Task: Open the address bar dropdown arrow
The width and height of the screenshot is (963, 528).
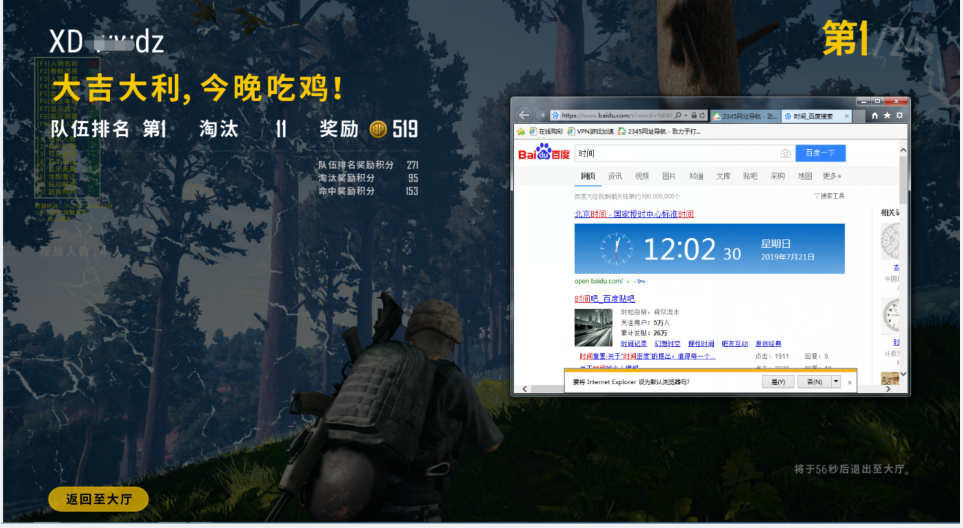Action: click(x=685, y=115)
